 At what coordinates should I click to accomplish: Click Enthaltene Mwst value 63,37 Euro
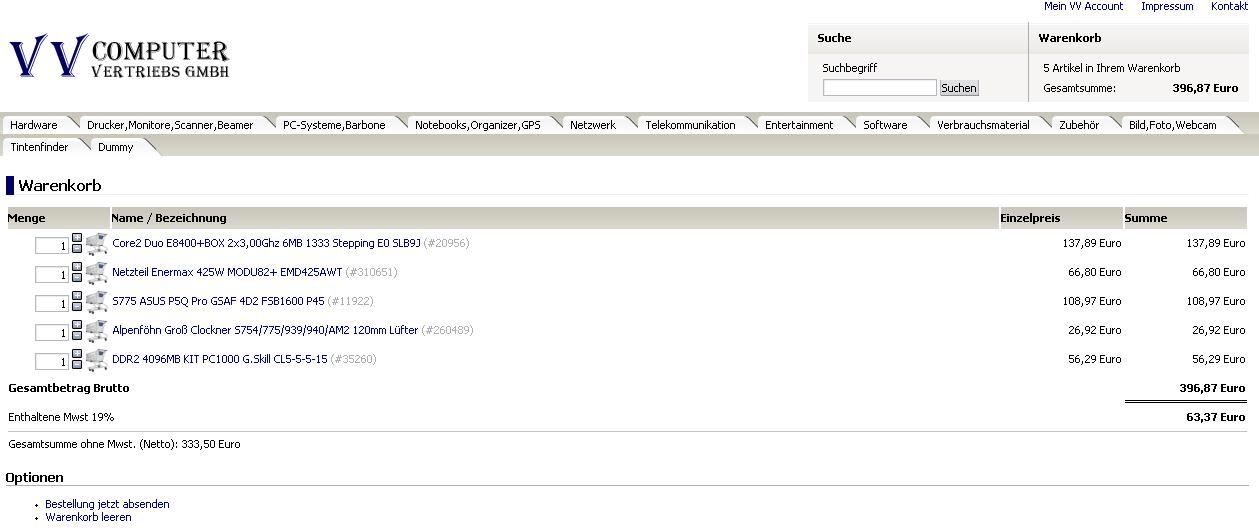[x=1215, y=417]
